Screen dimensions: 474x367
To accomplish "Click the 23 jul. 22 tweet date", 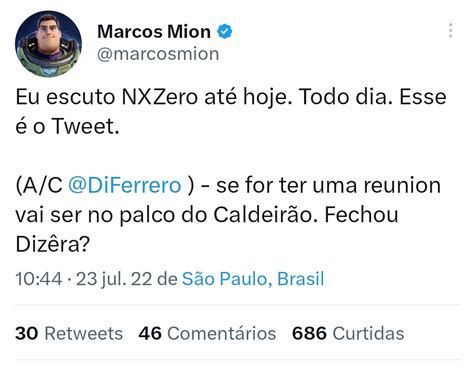I will click(114, 279).
